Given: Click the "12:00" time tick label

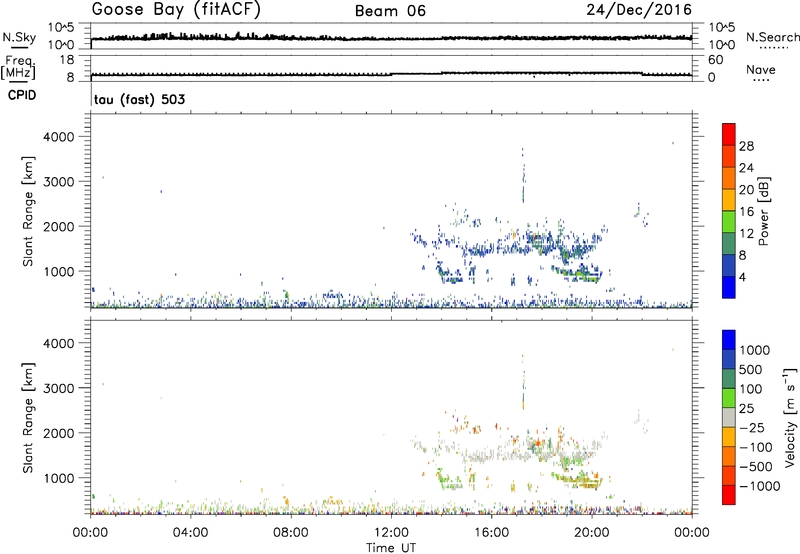Looking at the screenshot, I should click(391, 533).
